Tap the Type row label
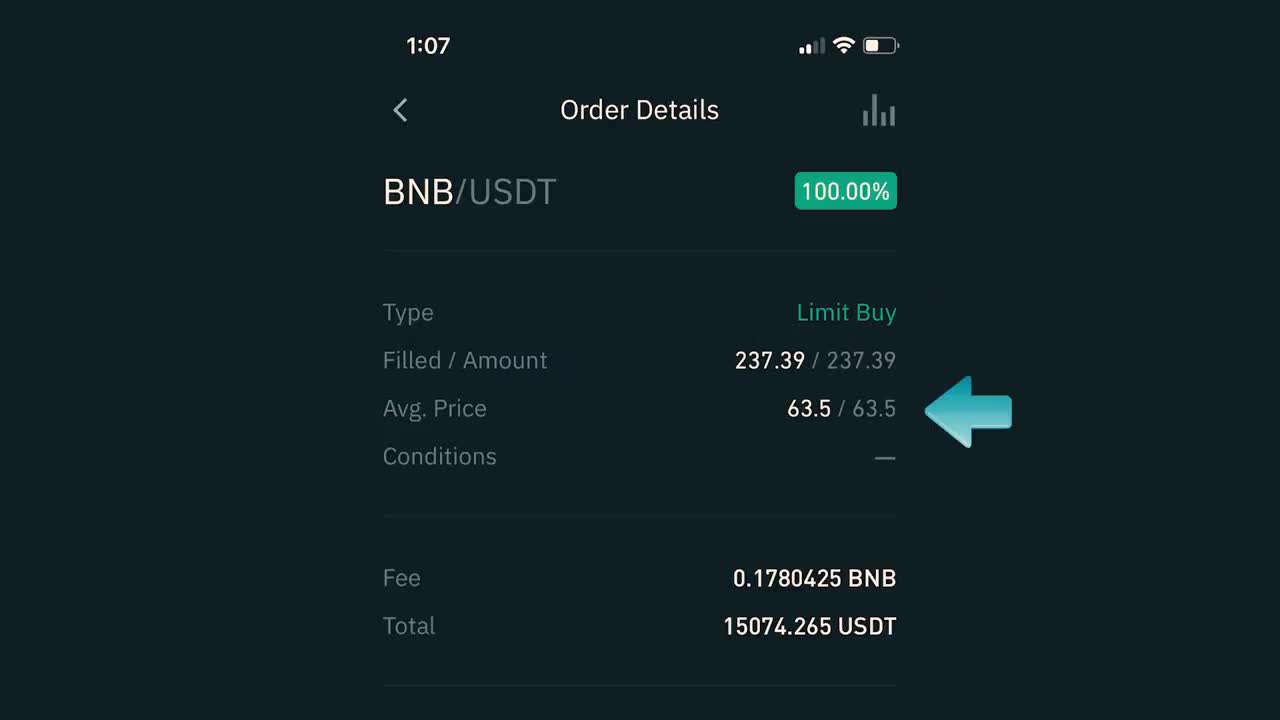The image size is (1280, 720). pyautogui.click(x=408, y=312)
